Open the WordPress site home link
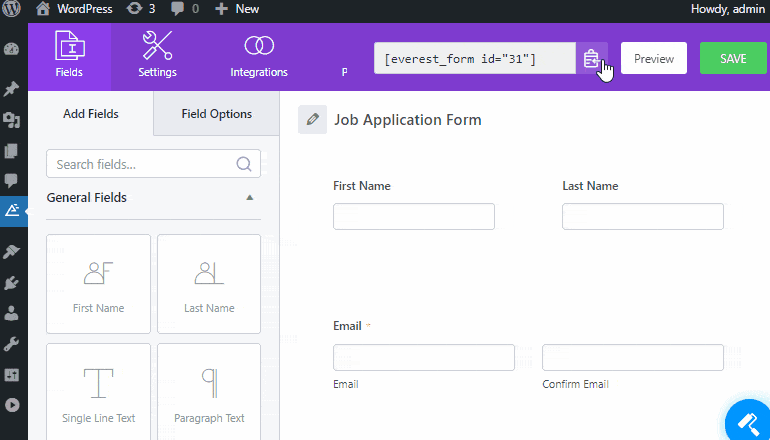770x440 pixels. 74,9
